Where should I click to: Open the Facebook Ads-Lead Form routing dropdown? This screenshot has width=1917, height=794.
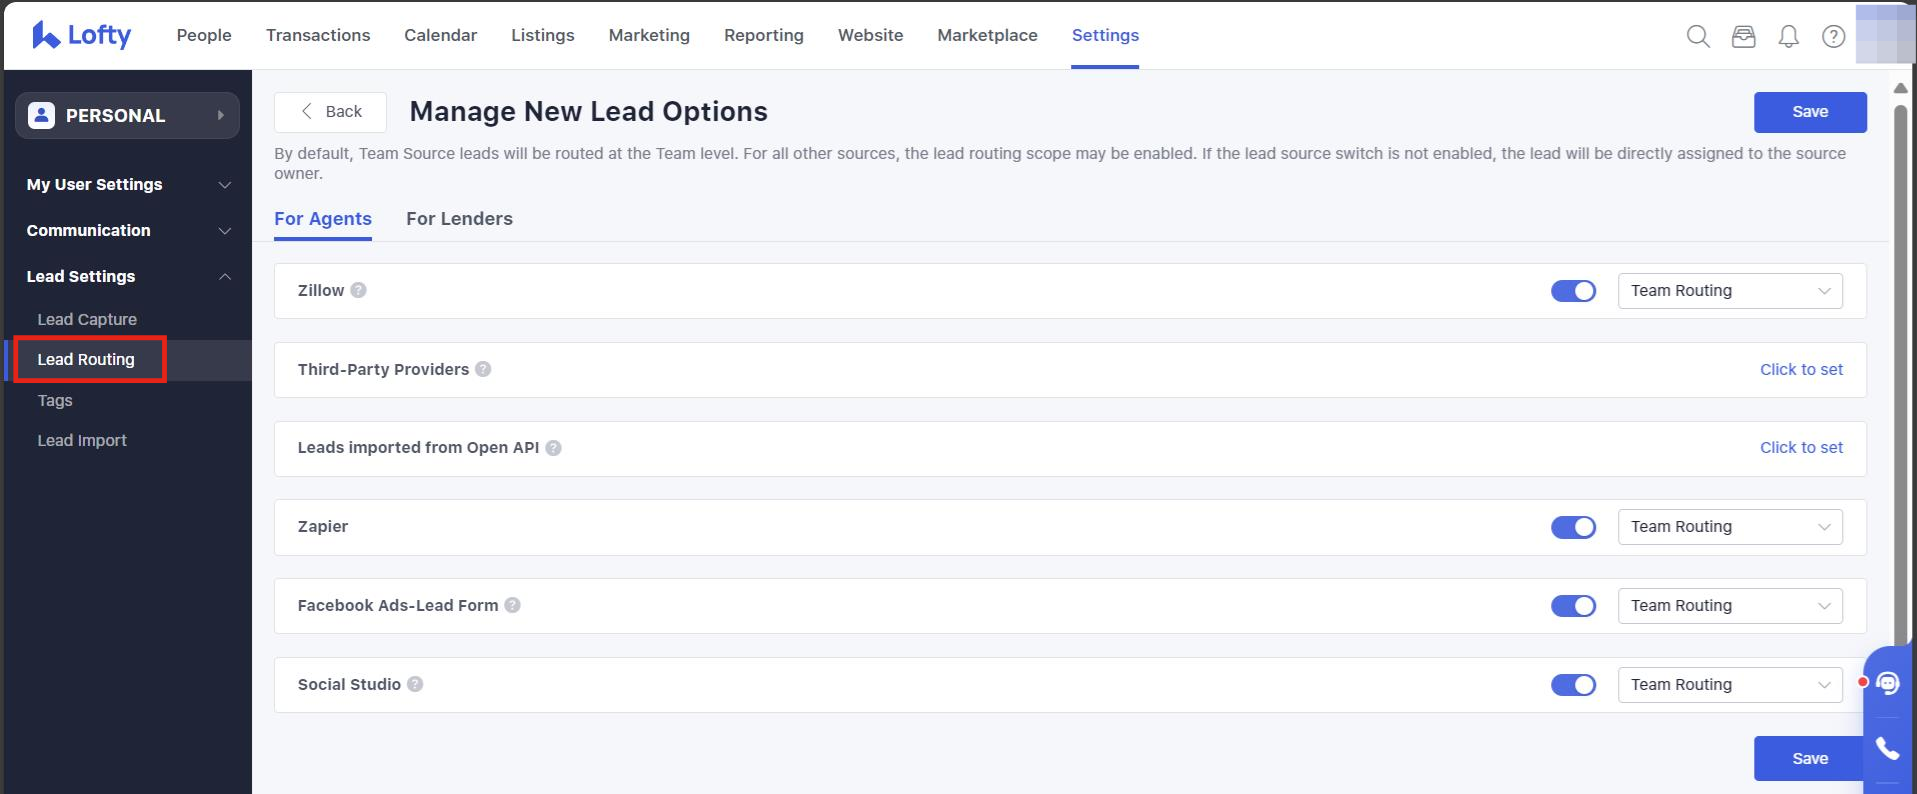tap(1729, 606)
